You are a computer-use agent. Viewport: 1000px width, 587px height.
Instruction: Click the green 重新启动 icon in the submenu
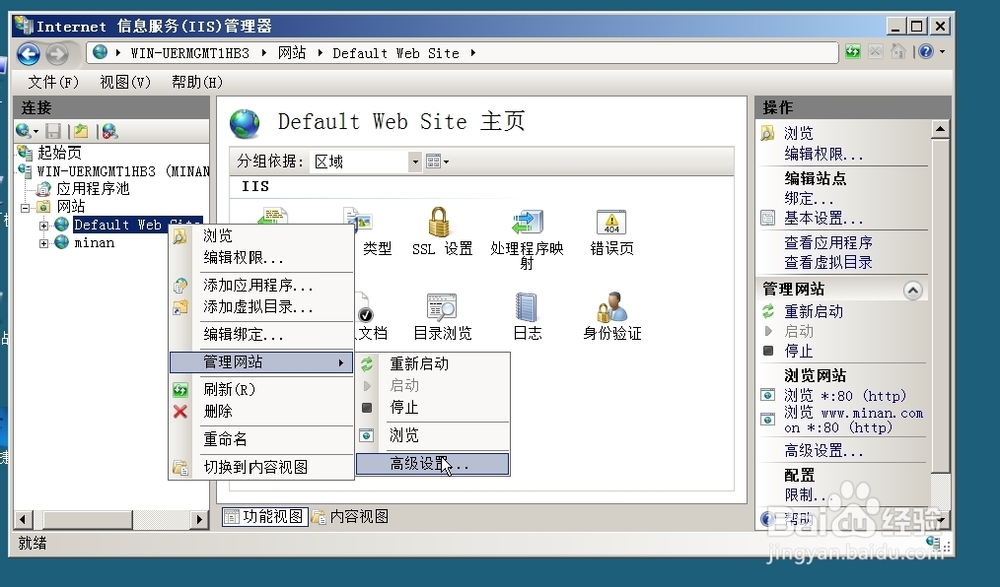click(x=367, y=364)
